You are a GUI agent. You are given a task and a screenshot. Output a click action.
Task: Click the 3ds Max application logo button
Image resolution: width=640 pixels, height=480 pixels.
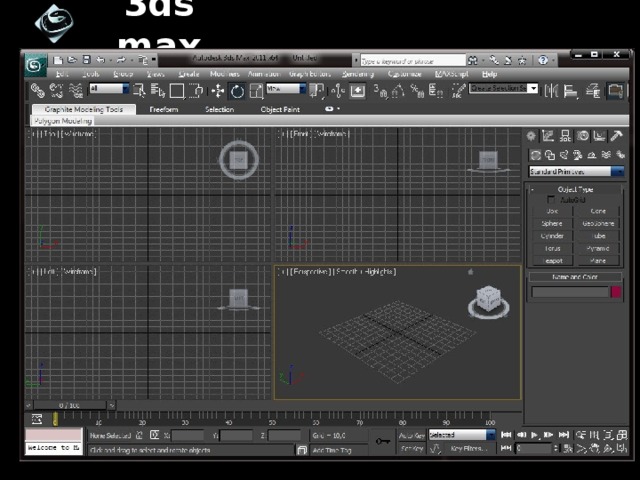(35, 65)
